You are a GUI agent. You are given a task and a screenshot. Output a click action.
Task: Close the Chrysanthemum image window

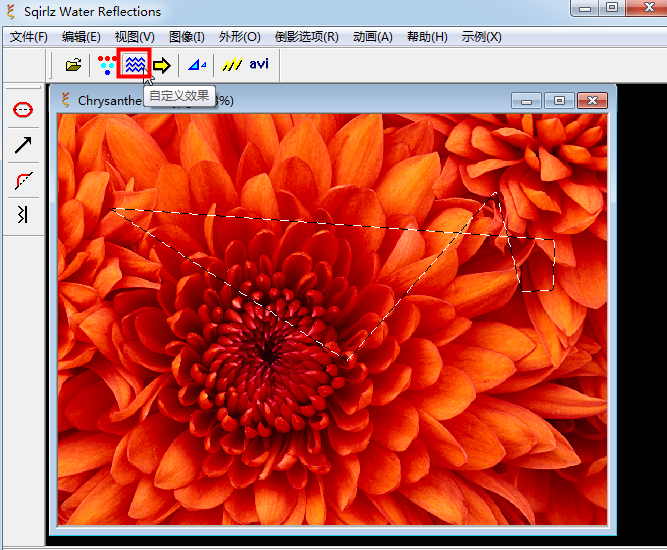(x=592, y=101)
